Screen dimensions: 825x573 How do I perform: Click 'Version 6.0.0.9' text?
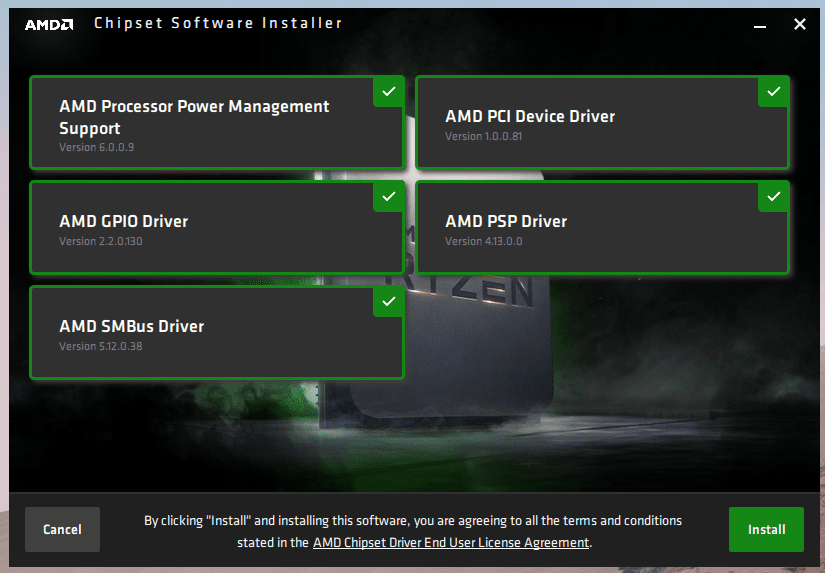(x=96, y=147)
